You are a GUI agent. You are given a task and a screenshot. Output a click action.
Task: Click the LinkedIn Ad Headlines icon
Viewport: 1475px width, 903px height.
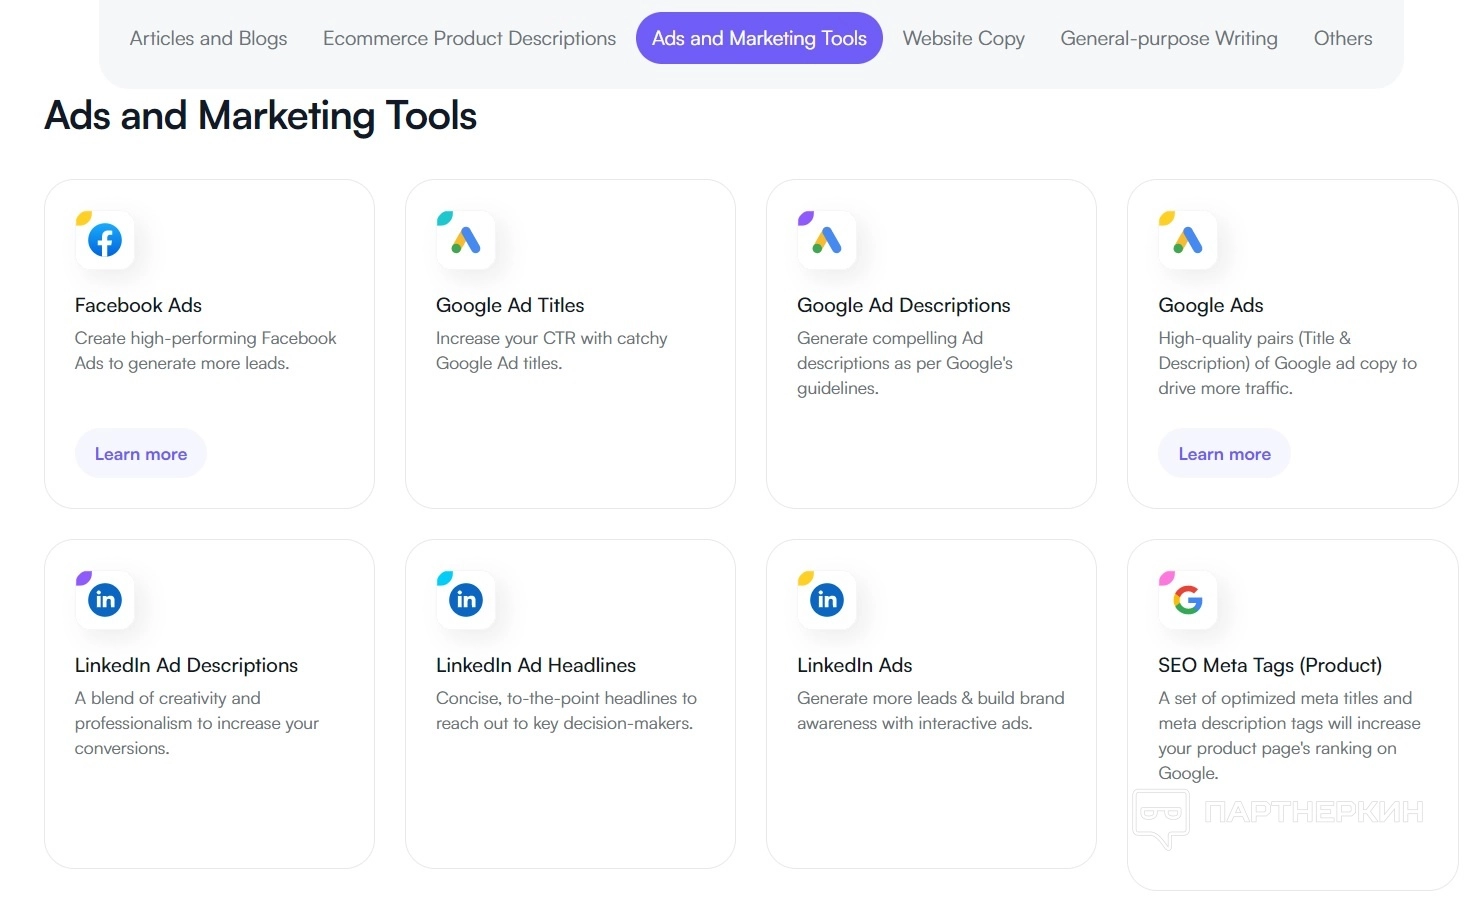(x=466, y=600)
